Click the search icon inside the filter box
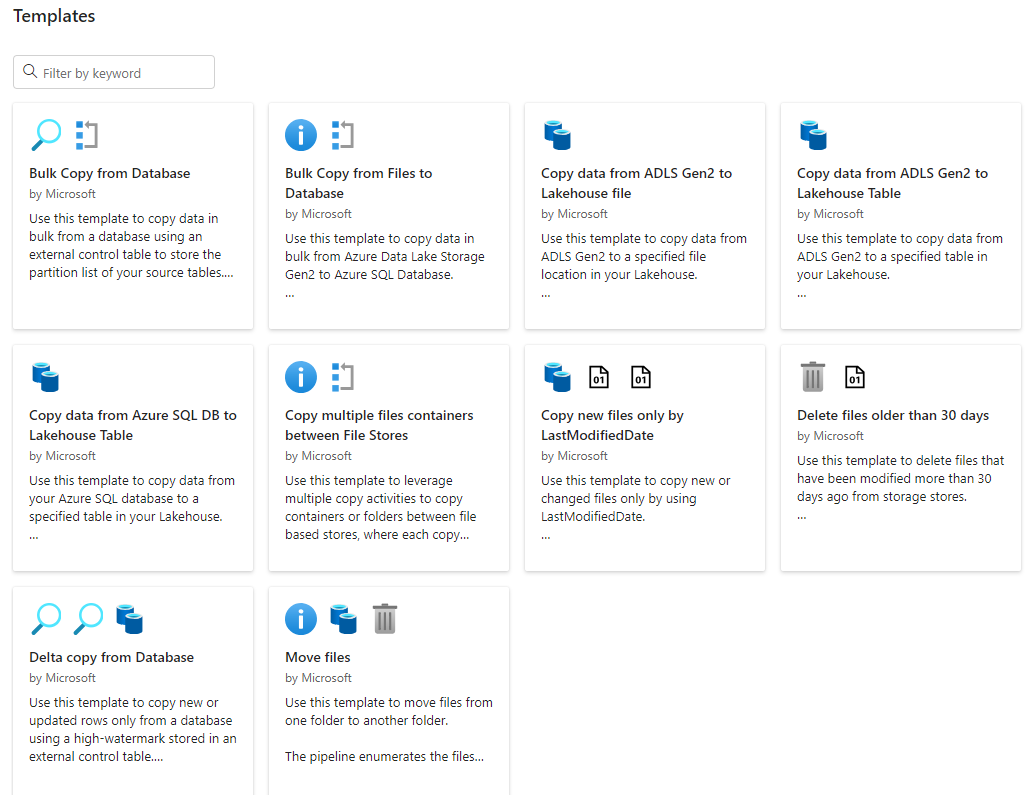1036x795 pixels. pos(29,71)
